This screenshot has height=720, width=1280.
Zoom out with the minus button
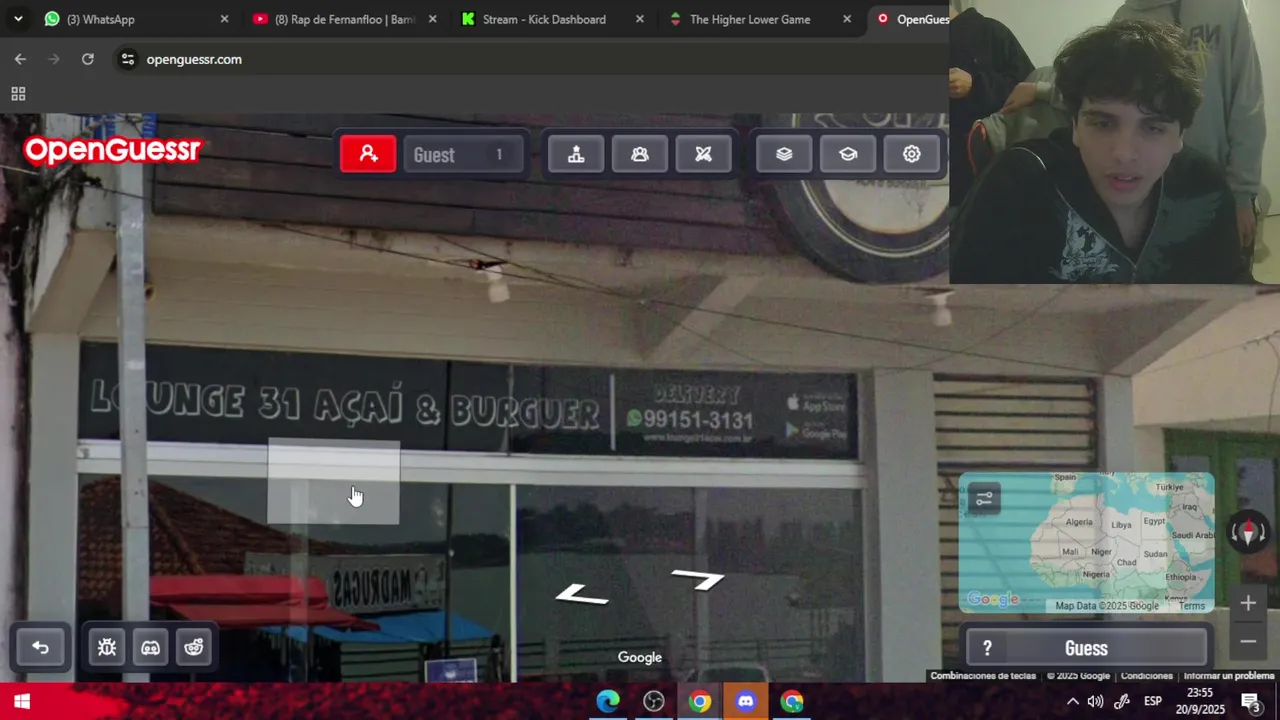click(1248, 641)
